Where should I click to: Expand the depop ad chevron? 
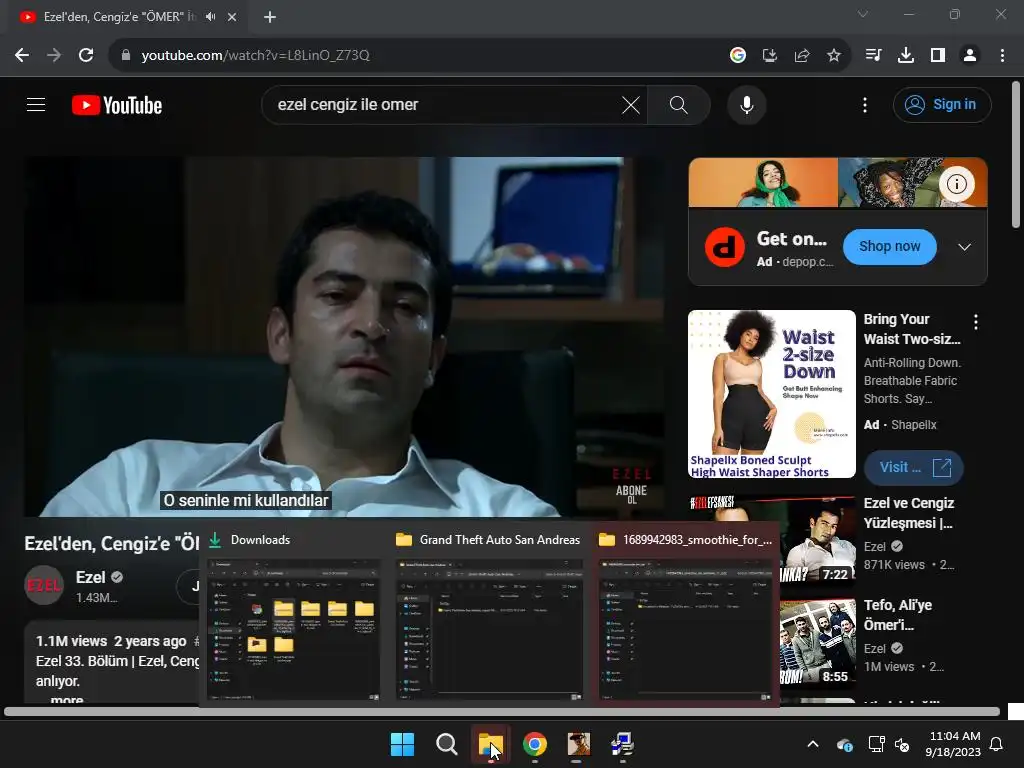click(964, 247)
